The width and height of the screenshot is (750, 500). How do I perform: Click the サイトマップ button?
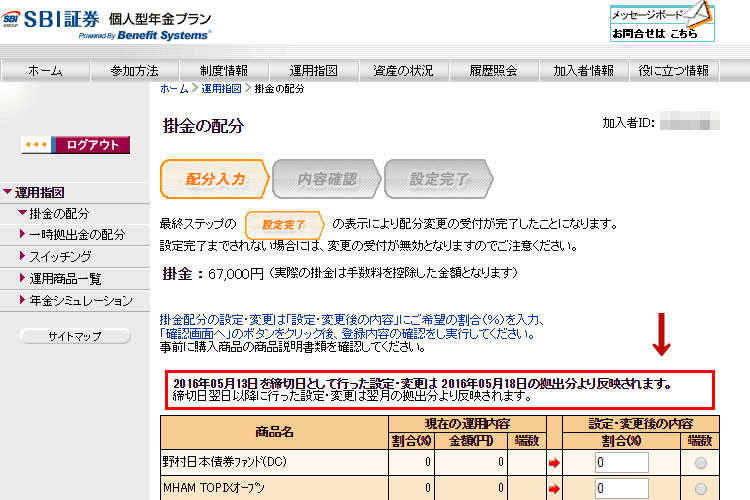(75, 336)
